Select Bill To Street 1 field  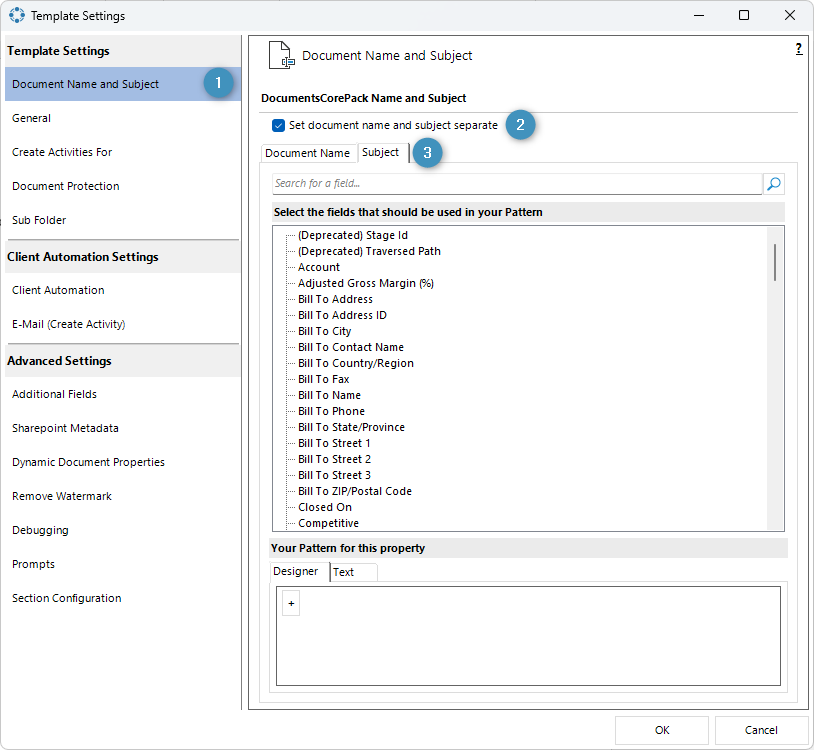(334, 443)
